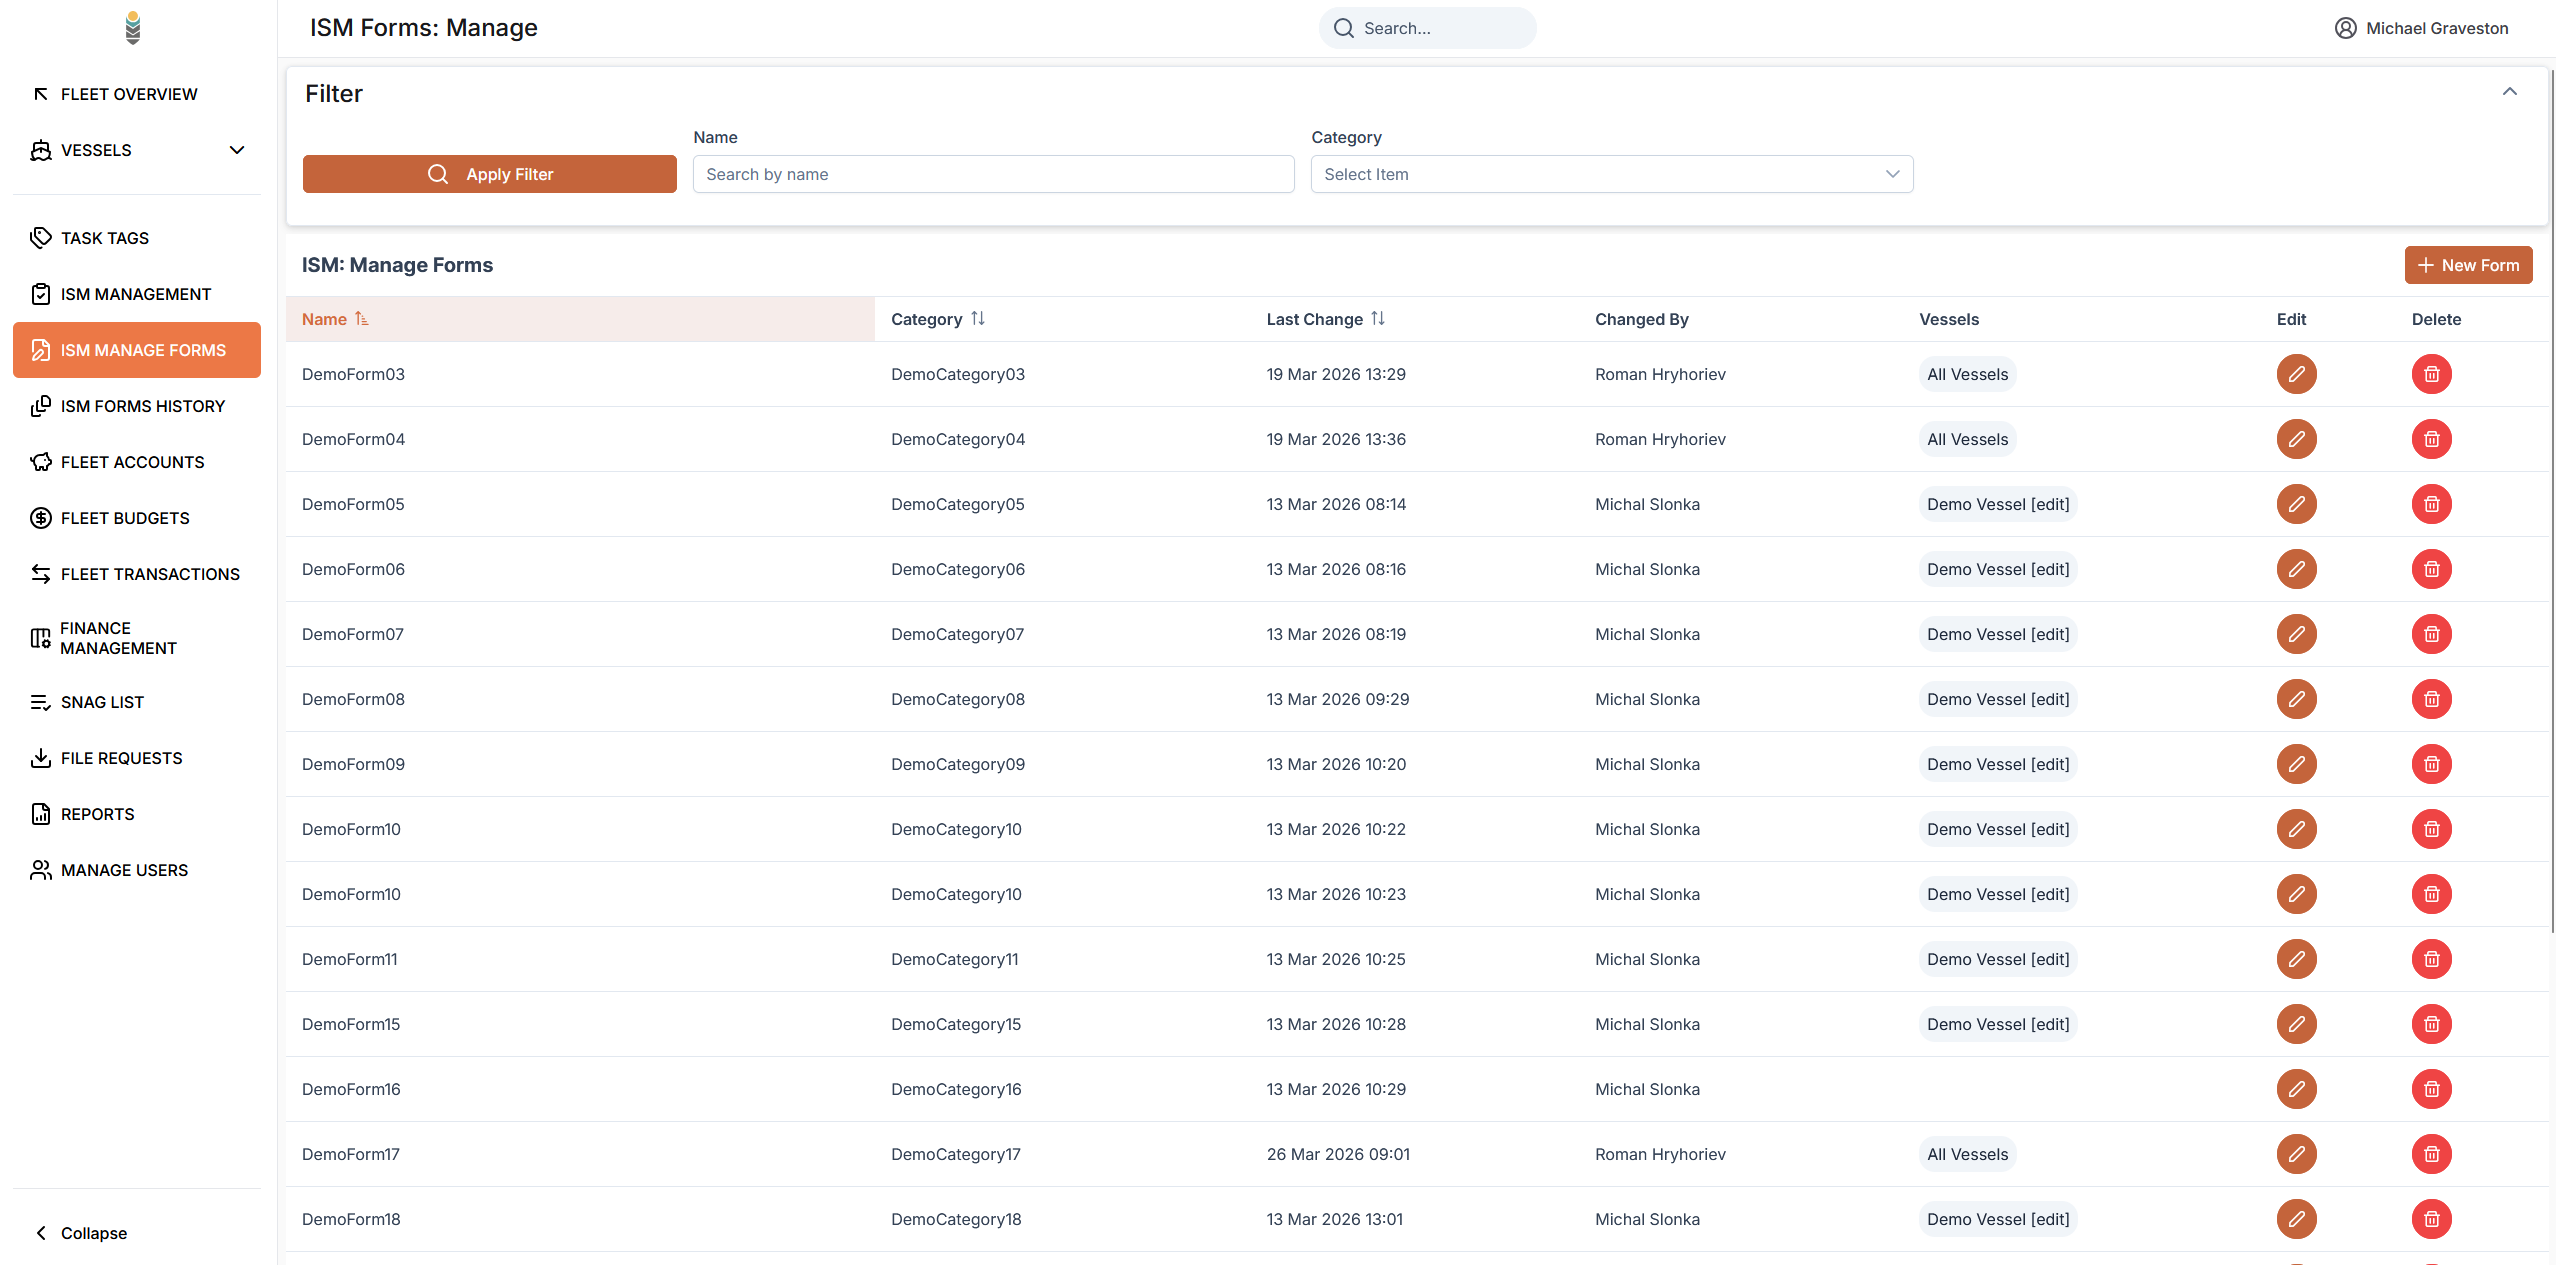The height and width of the screenshot is (1265, 2556).
Task: Toggle sorting by Category column
Action: pos(977,319)
